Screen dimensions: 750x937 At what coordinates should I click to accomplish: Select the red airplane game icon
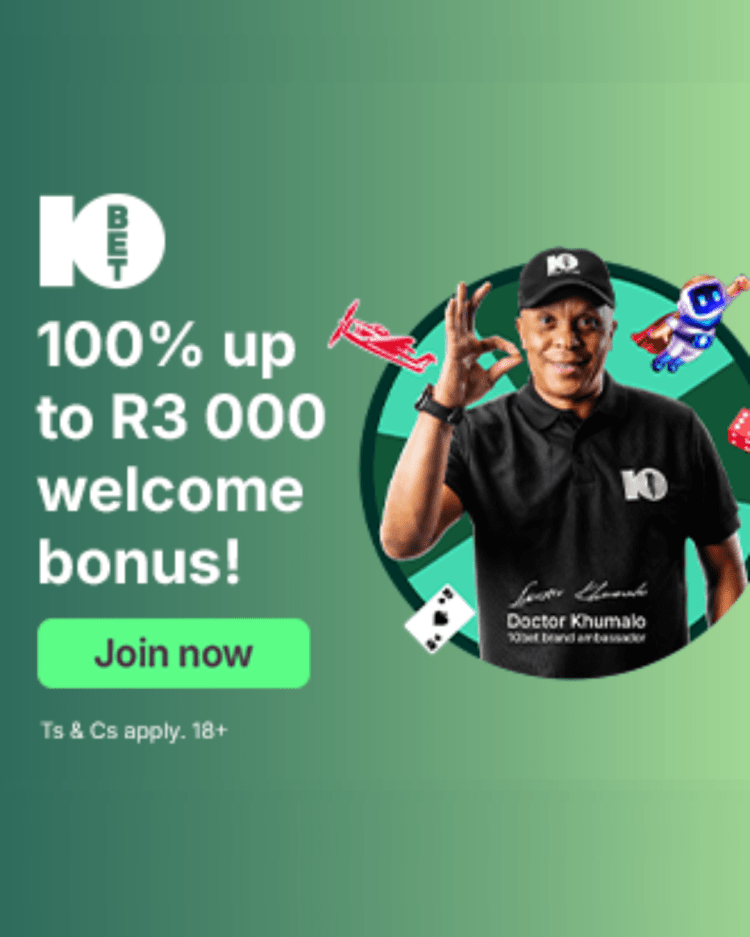point(381,338)
